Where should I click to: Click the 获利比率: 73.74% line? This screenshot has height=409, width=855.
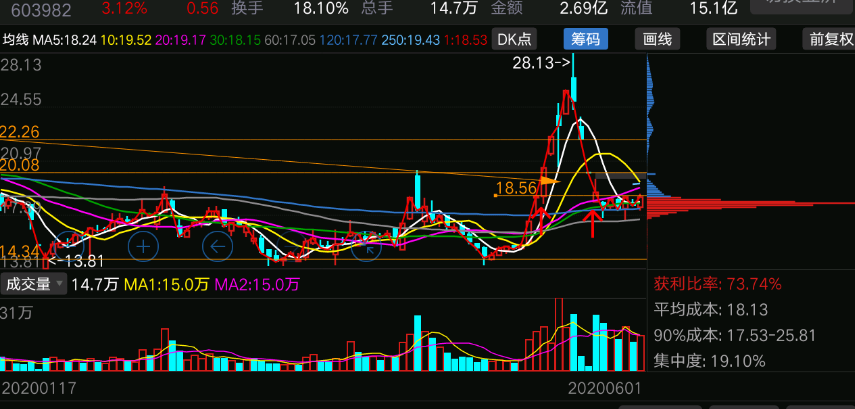click(x=718, y=284)
